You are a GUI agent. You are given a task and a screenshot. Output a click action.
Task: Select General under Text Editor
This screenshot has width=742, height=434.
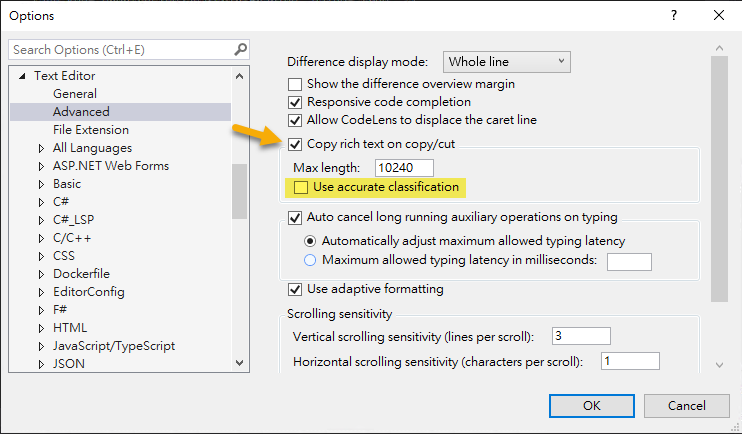coord(75,94)
